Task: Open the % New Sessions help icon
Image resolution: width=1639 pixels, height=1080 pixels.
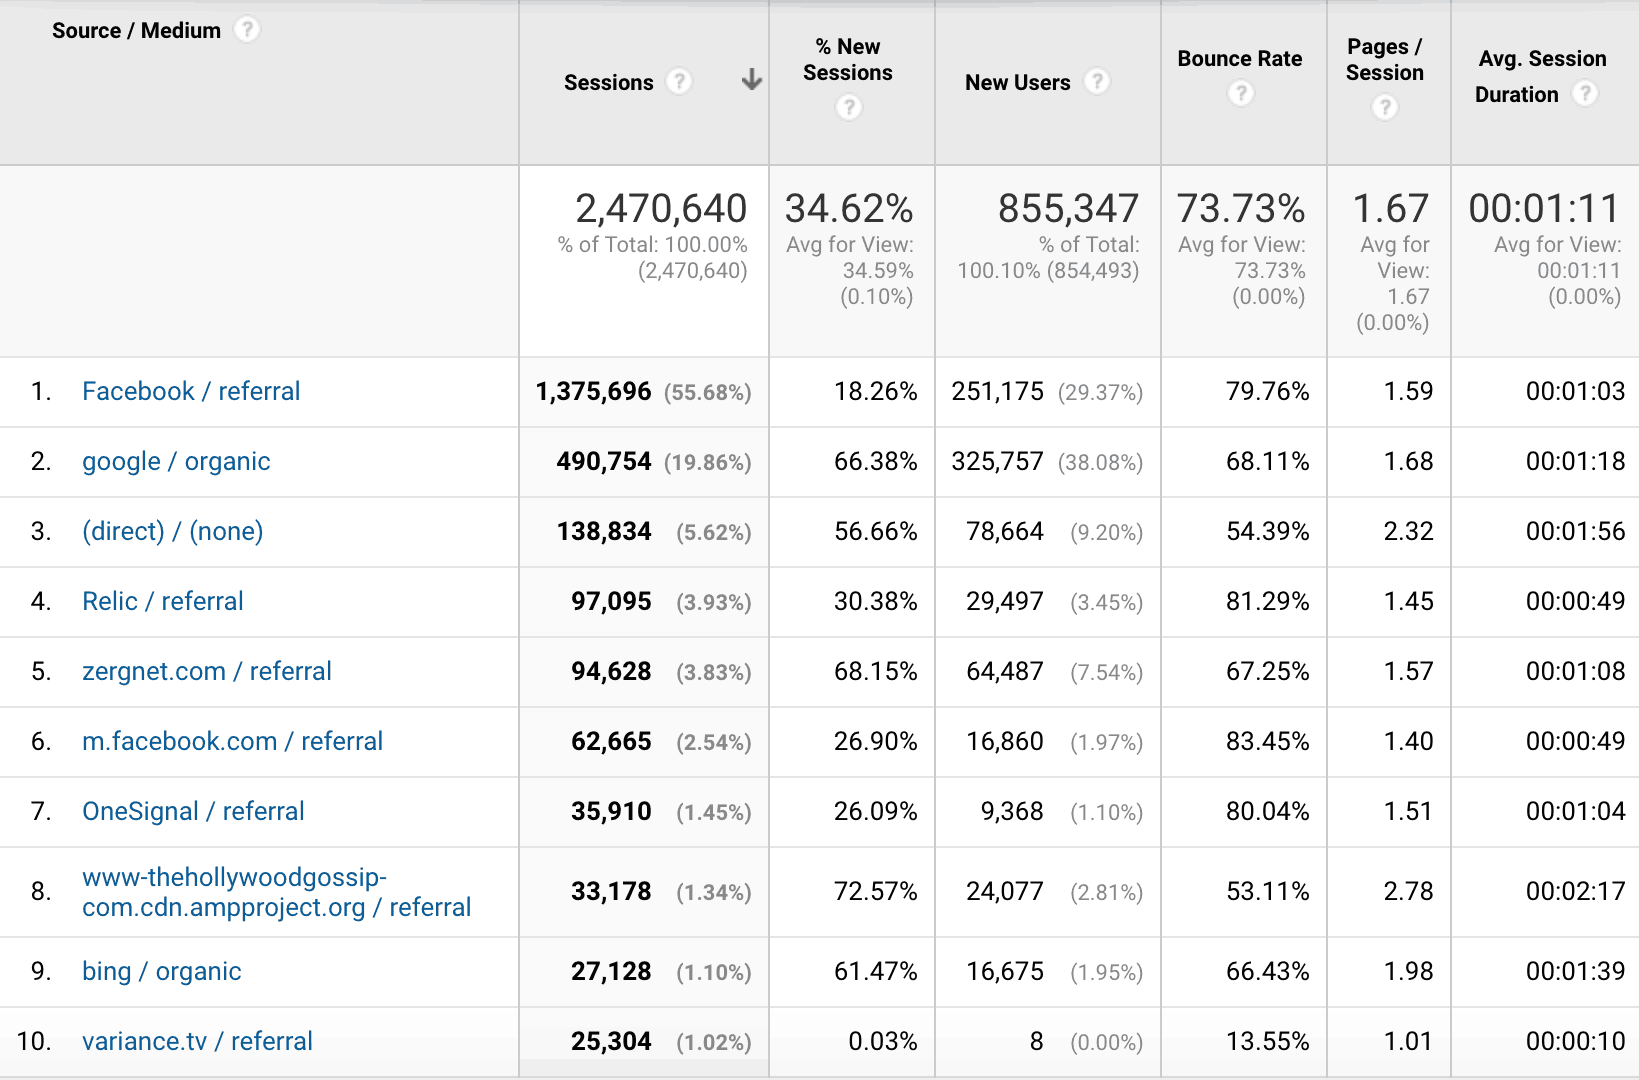Action: click(848, 107)
